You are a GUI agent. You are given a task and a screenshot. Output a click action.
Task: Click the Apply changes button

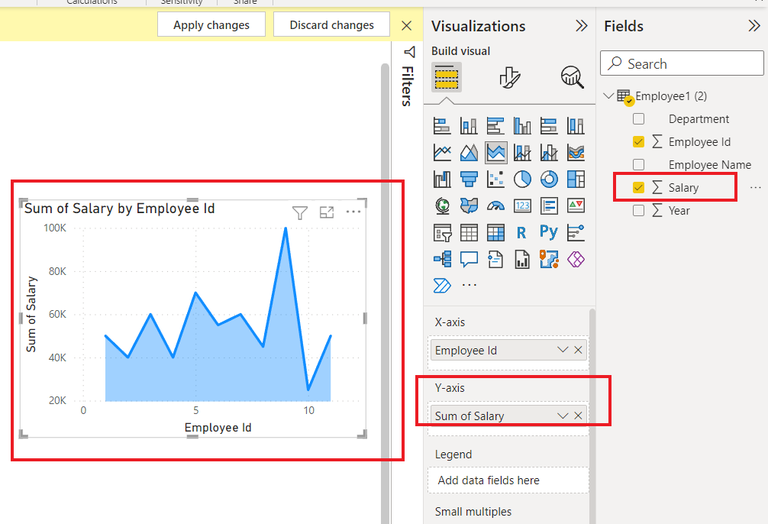point(211,25)
